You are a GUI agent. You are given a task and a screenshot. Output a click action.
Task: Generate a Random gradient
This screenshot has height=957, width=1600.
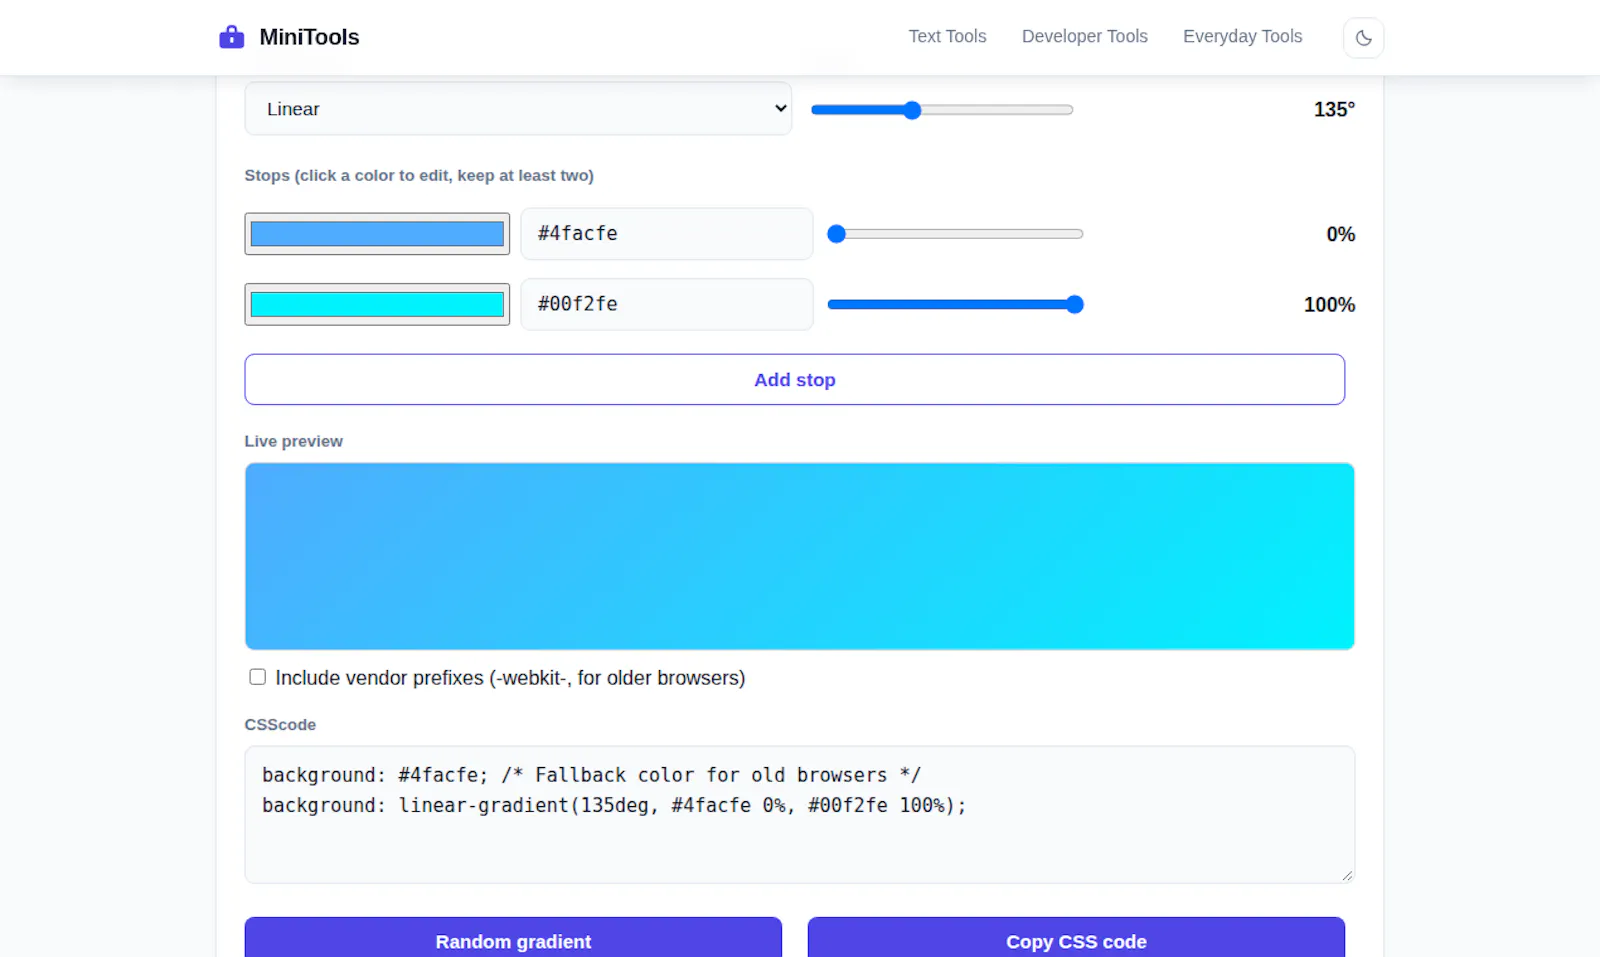coord(513,940)
